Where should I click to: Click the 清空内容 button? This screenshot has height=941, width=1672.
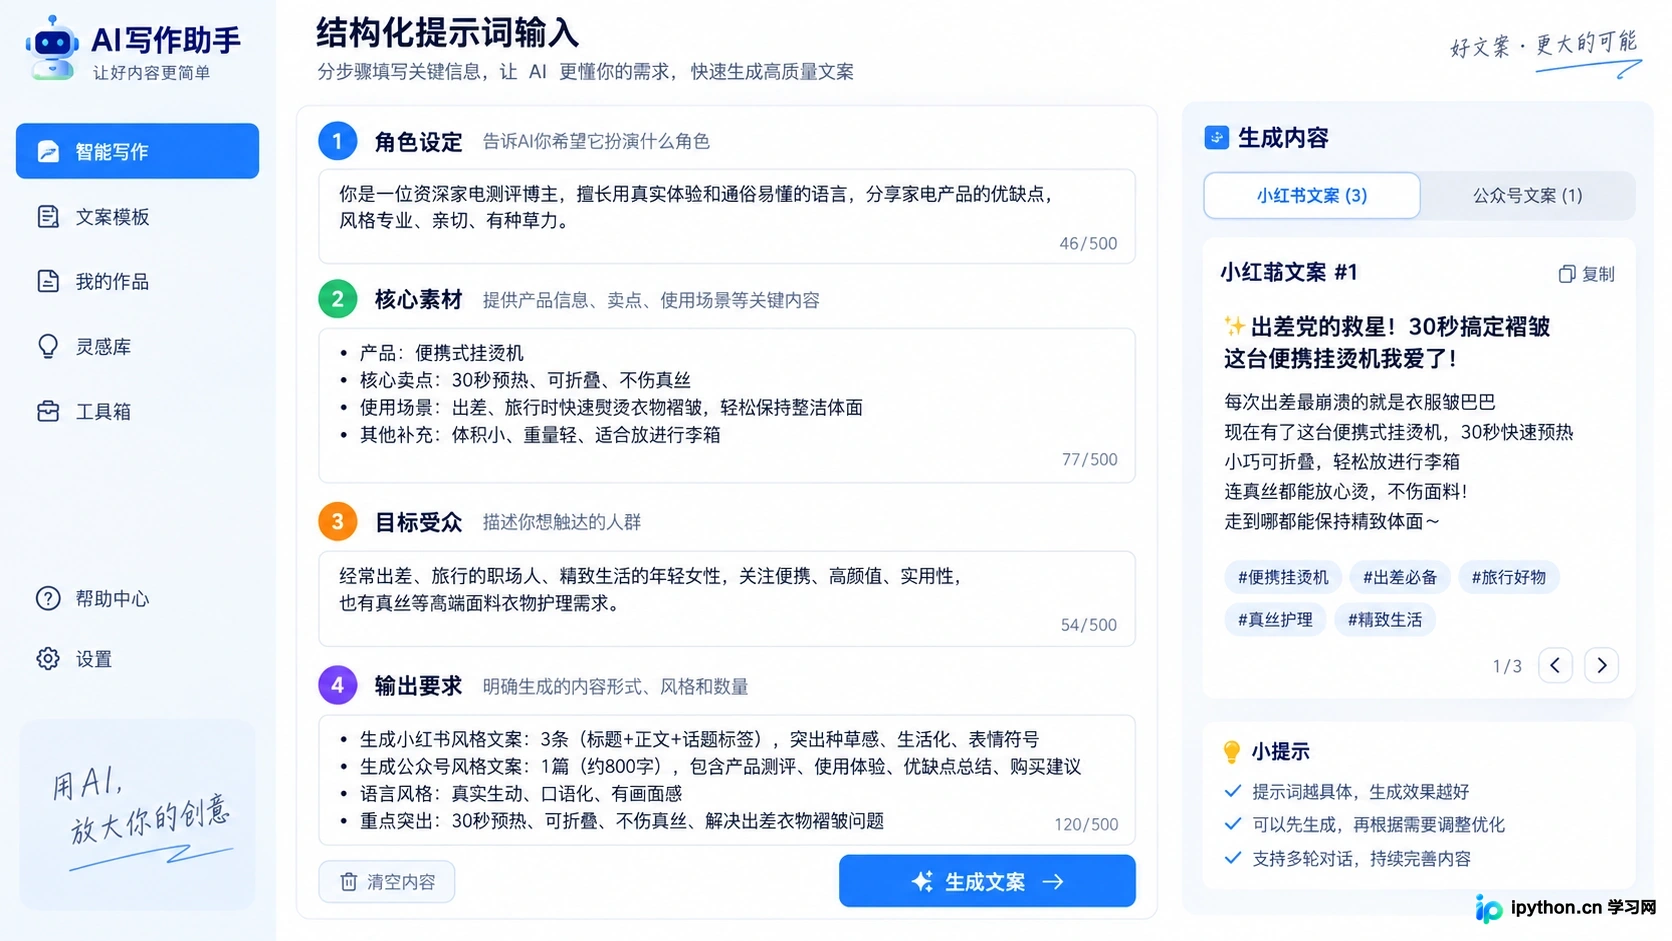pos(387,882)
